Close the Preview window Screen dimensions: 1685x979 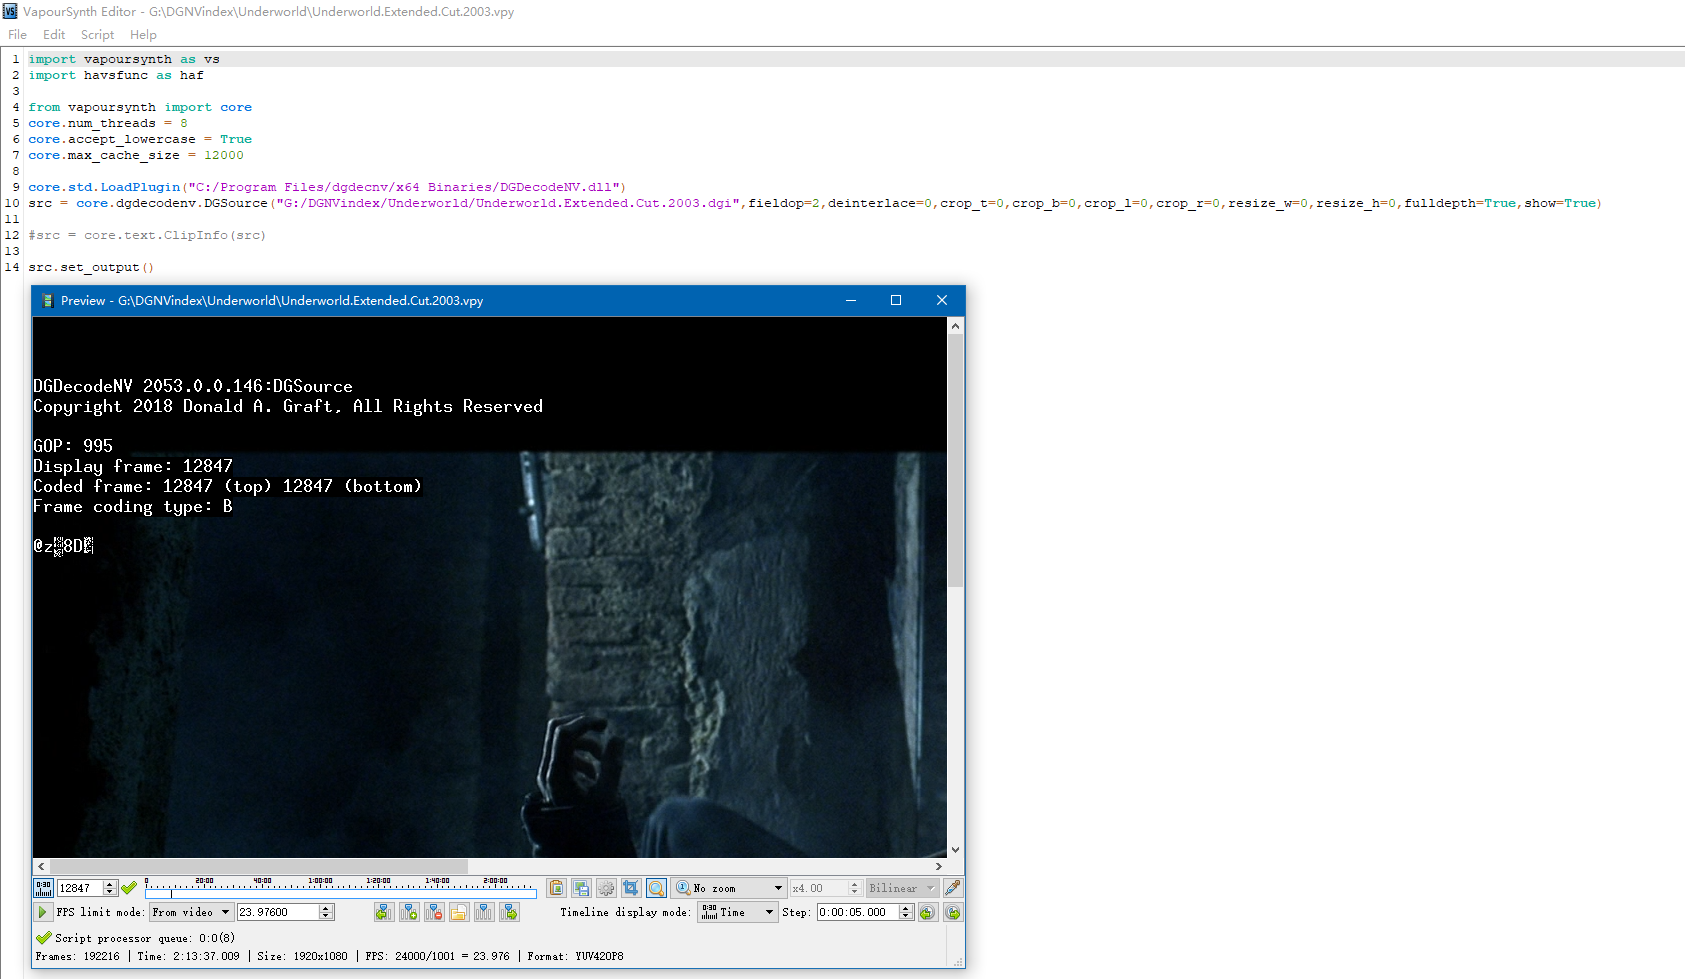tap(941, 300)
